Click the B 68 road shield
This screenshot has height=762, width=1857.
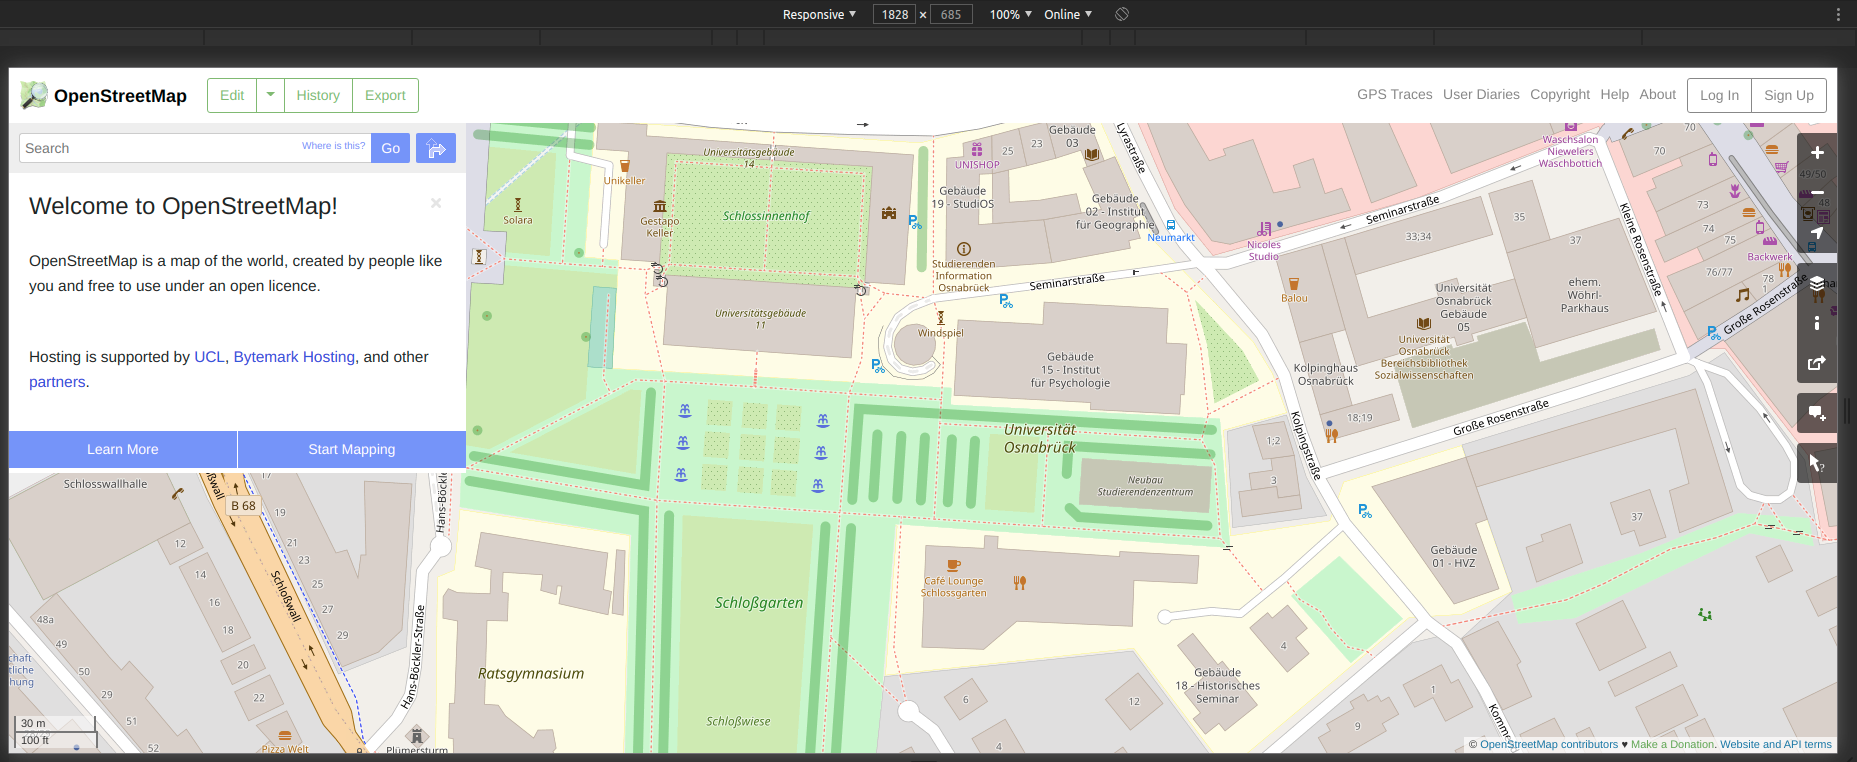coord(244,506)
